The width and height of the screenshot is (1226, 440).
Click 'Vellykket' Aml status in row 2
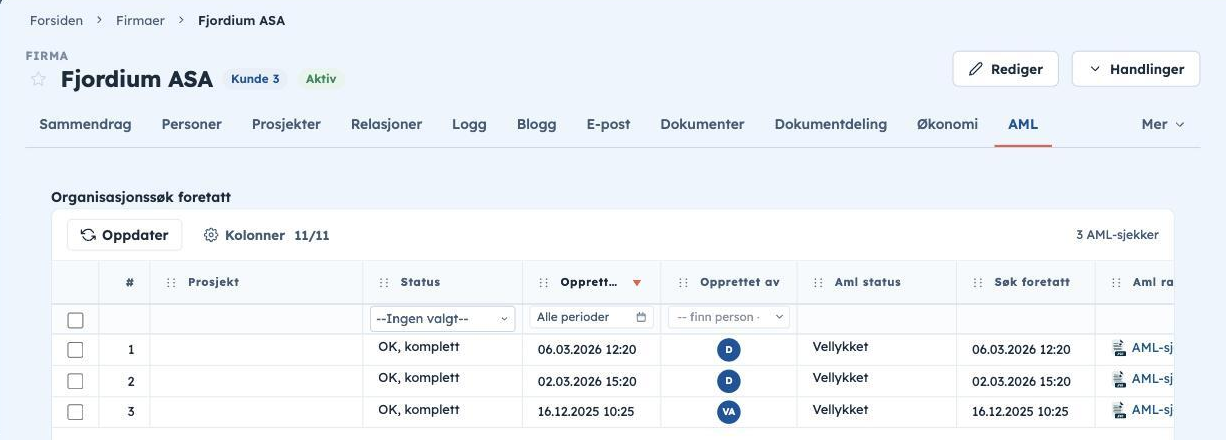[x=840, y=378]
